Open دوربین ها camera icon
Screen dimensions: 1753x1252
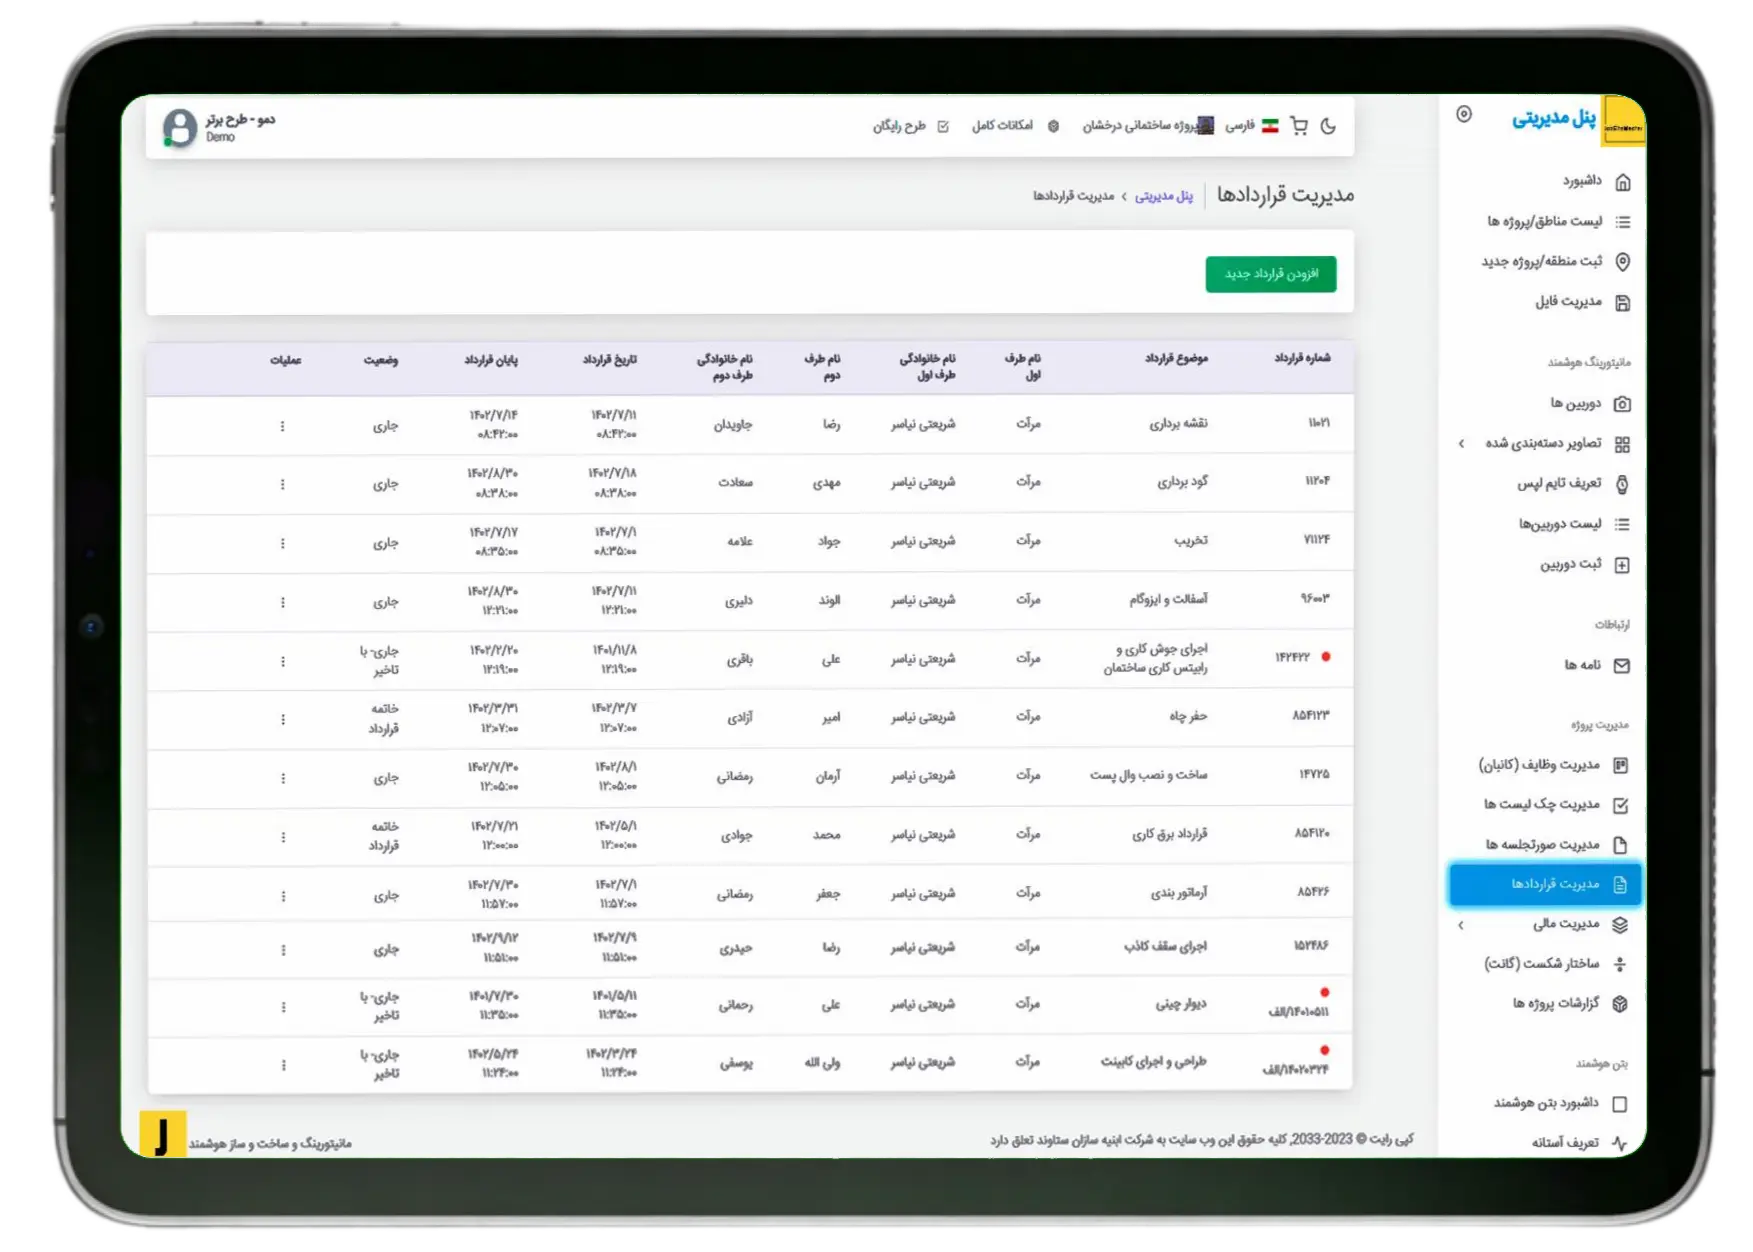click(x=1622, y=404)
